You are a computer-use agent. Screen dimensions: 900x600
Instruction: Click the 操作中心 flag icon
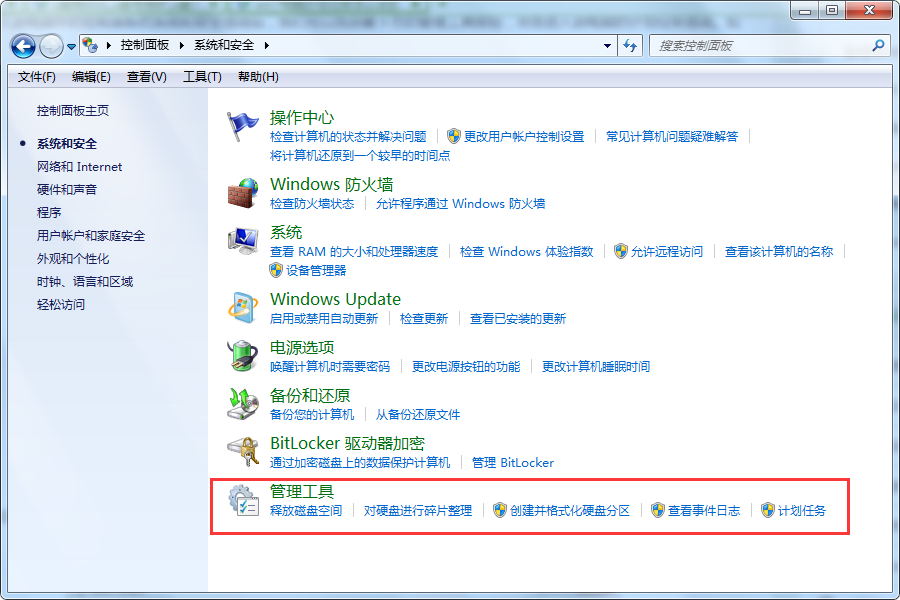pos(243,127)
